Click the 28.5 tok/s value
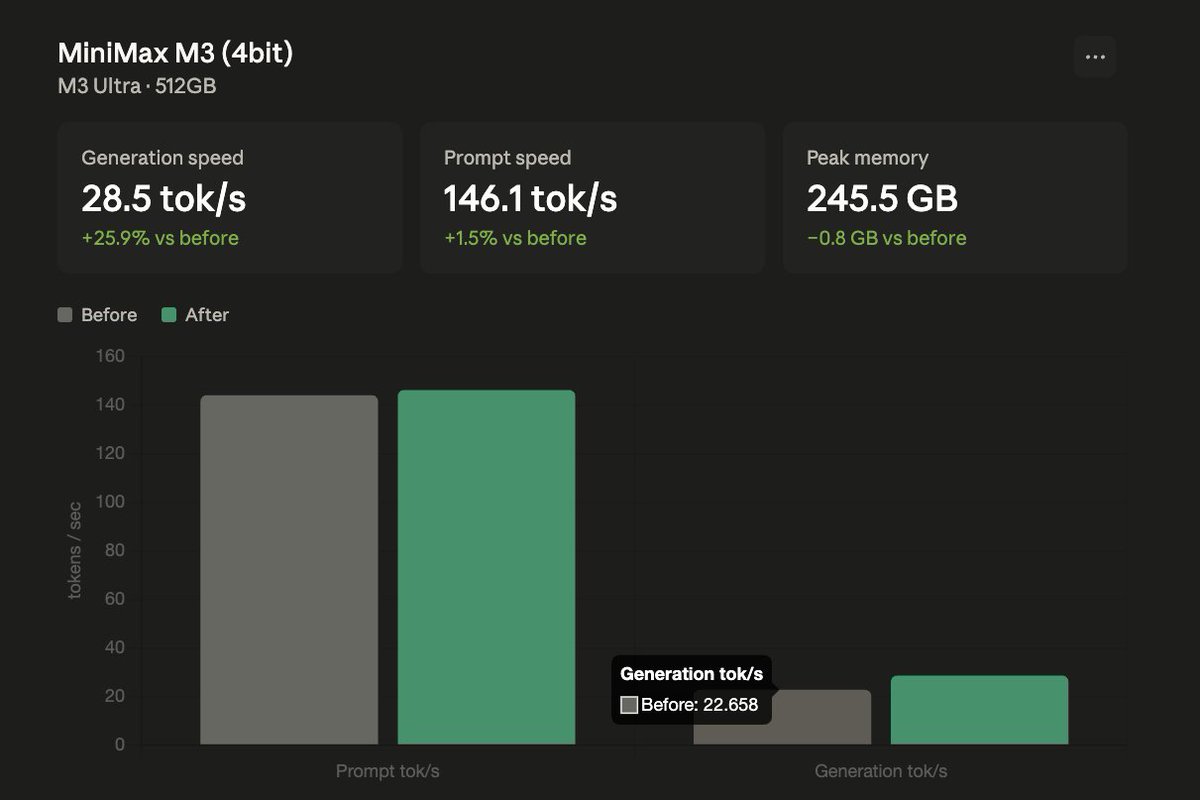 tap(163, 198)
